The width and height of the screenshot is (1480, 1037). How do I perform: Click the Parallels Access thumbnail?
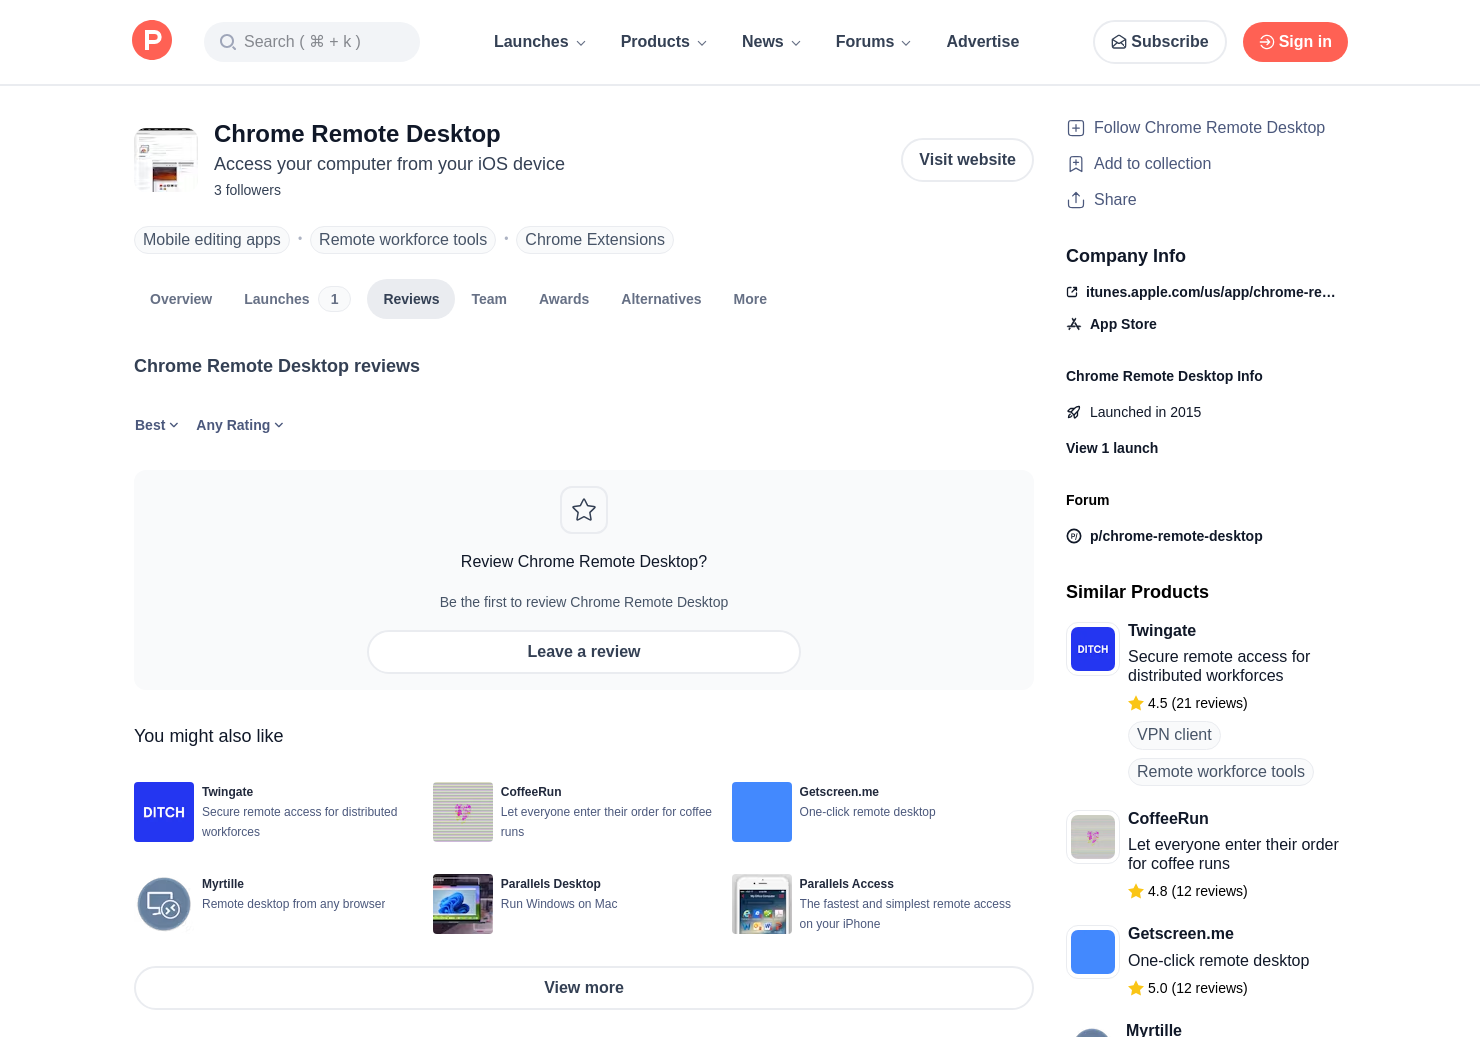(x=762, y=904)
